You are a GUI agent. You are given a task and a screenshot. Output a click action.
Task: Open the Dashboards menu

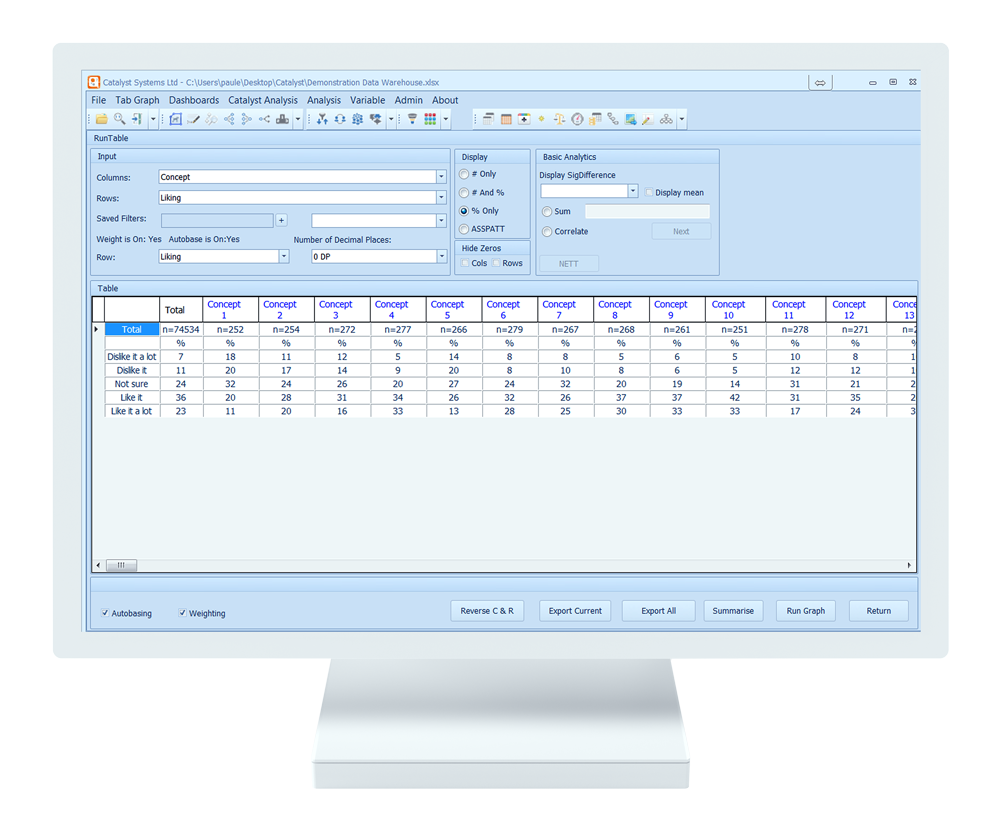(194, 100)
